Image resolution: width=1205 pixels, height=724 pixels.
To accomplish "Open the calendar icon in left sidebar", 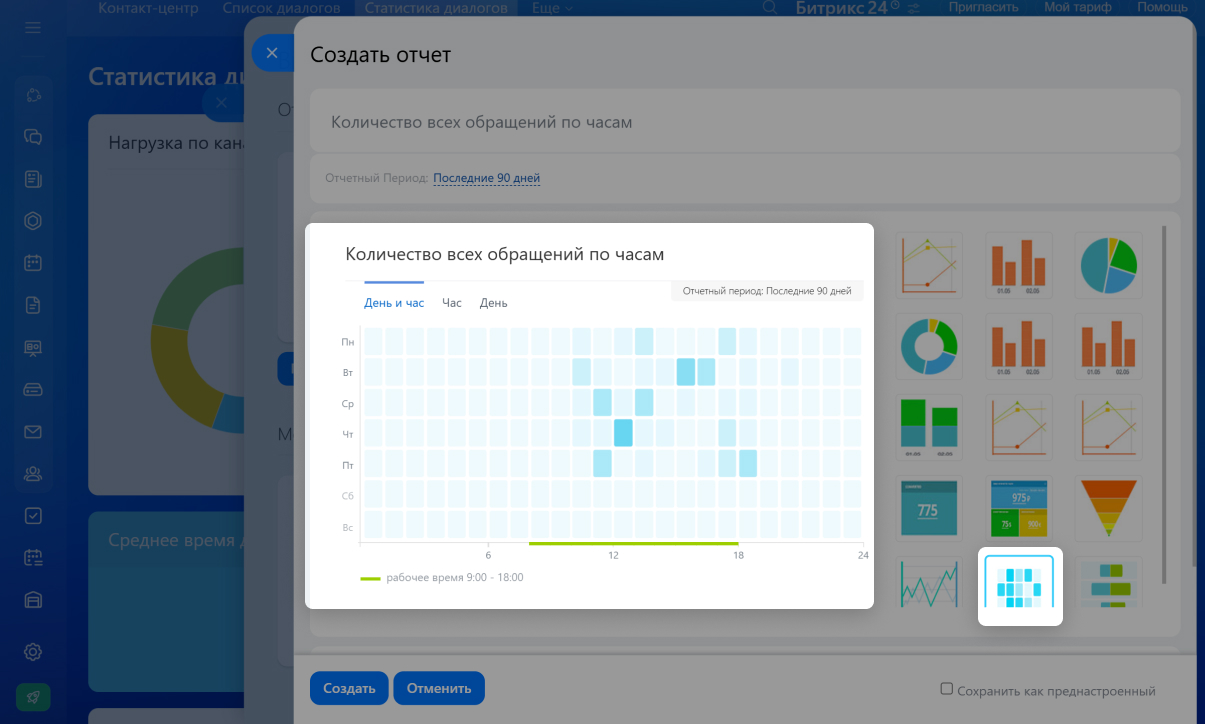I will point(33,264).
